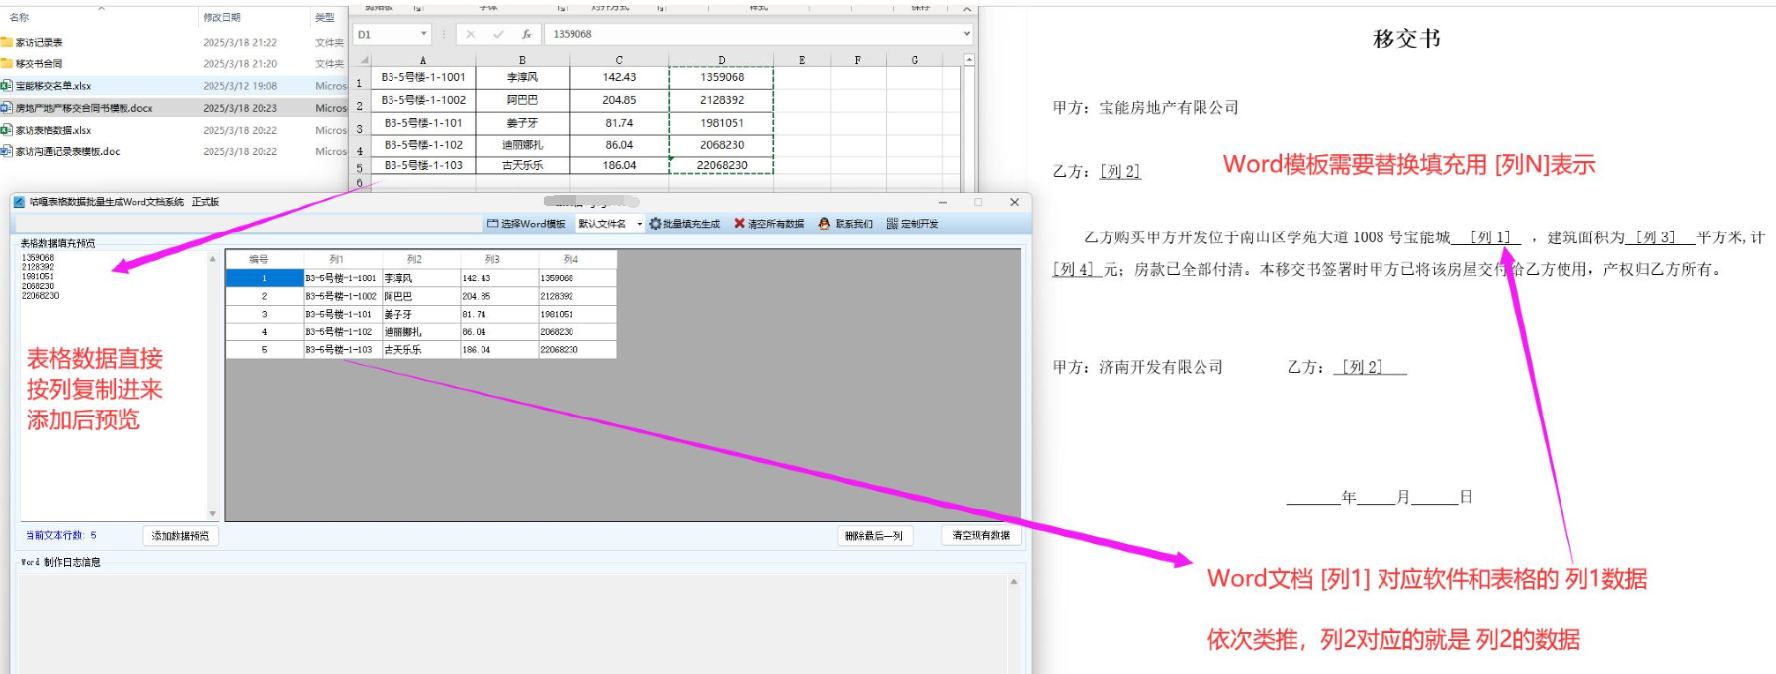Screen dimensions: 1776x674
Task: Expand the Excel formula bar with its arrow
Action: [x=967, y=34]
